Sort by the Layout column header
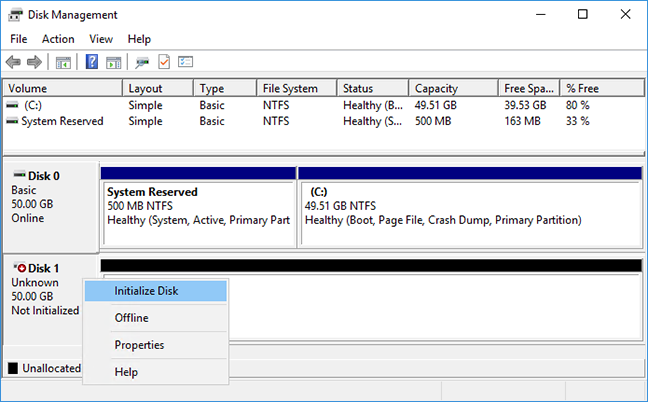648x402 pixels. pos(158,88)
